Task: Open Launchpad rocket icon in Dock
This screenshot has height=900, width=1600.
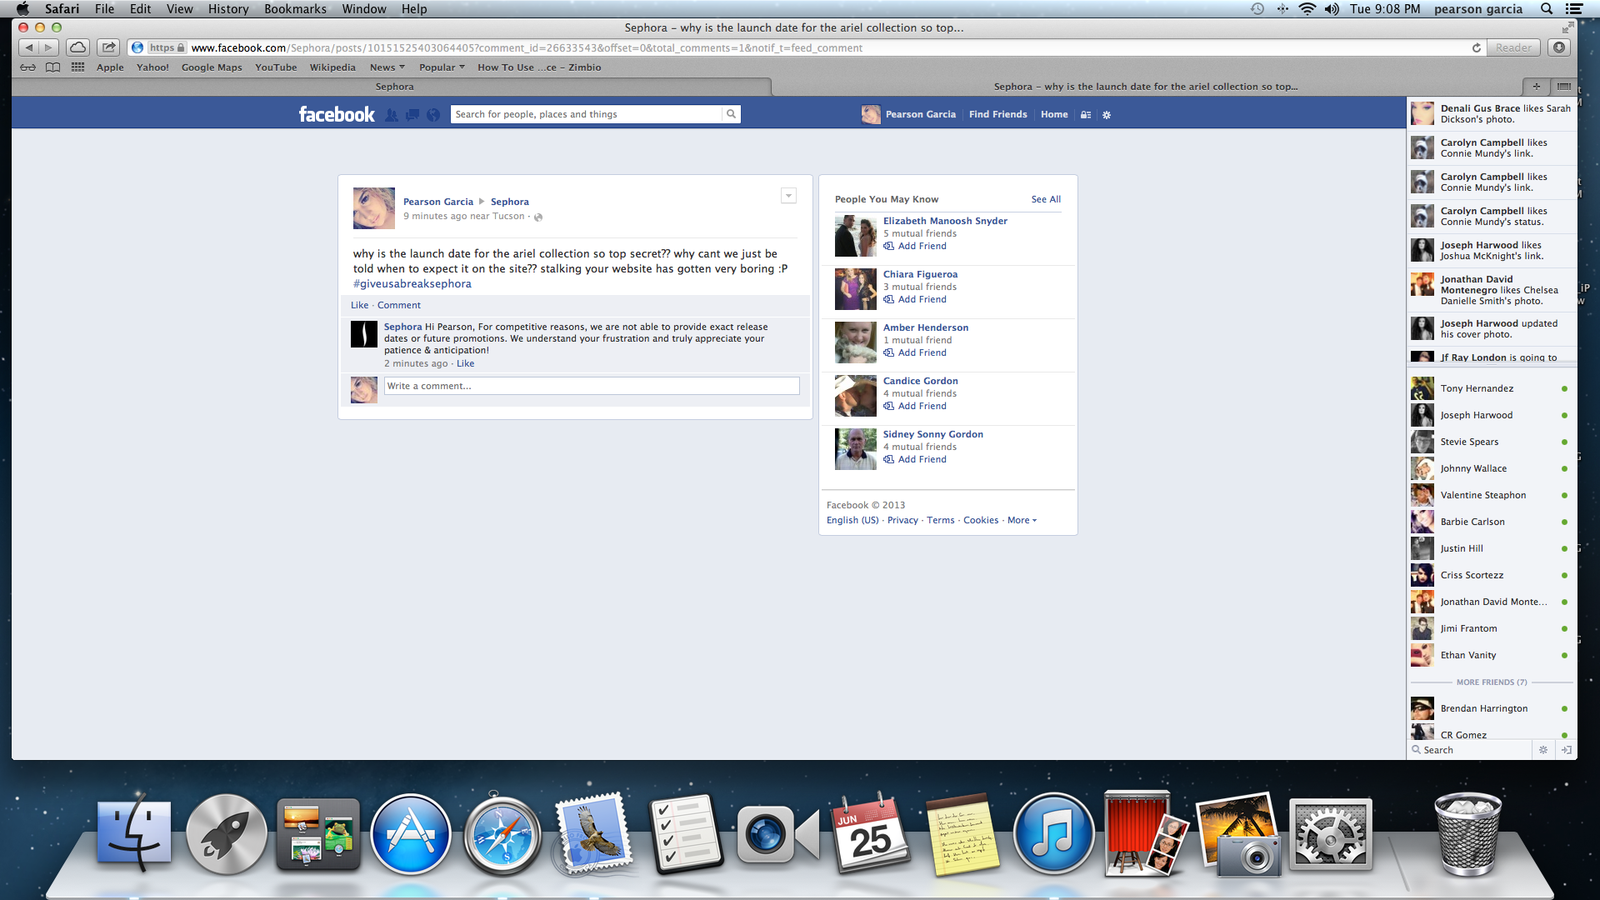Action: pyautogui.click(x=227, y=834)
